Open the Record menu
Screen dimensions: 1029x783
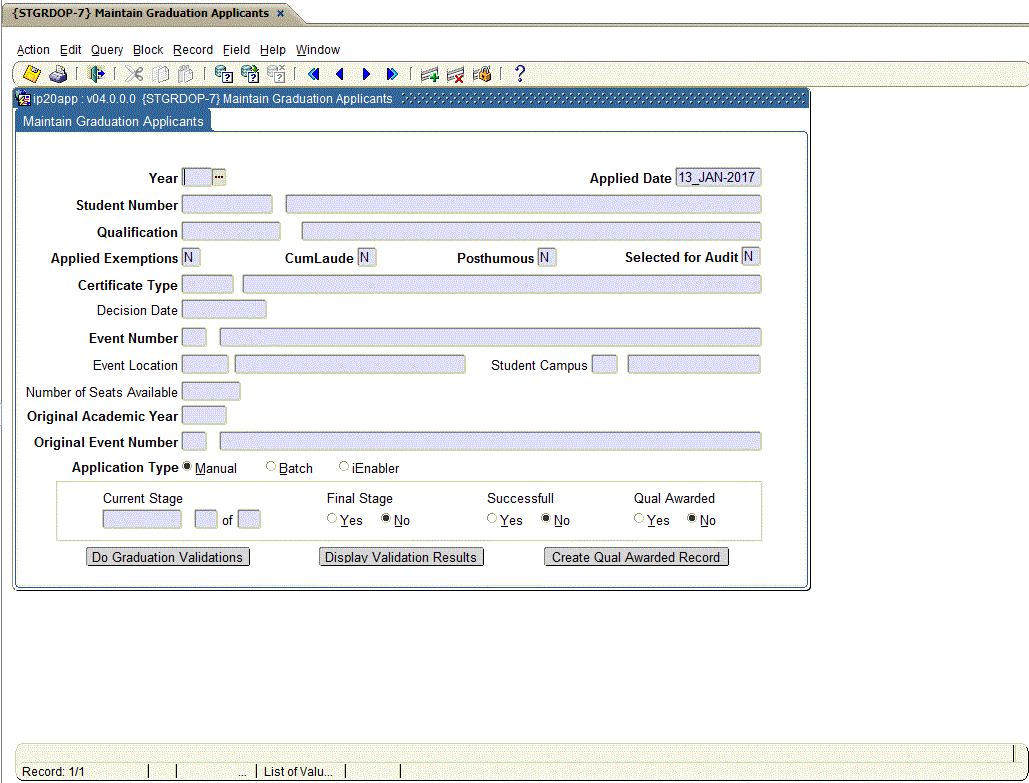tap(192, 49)
